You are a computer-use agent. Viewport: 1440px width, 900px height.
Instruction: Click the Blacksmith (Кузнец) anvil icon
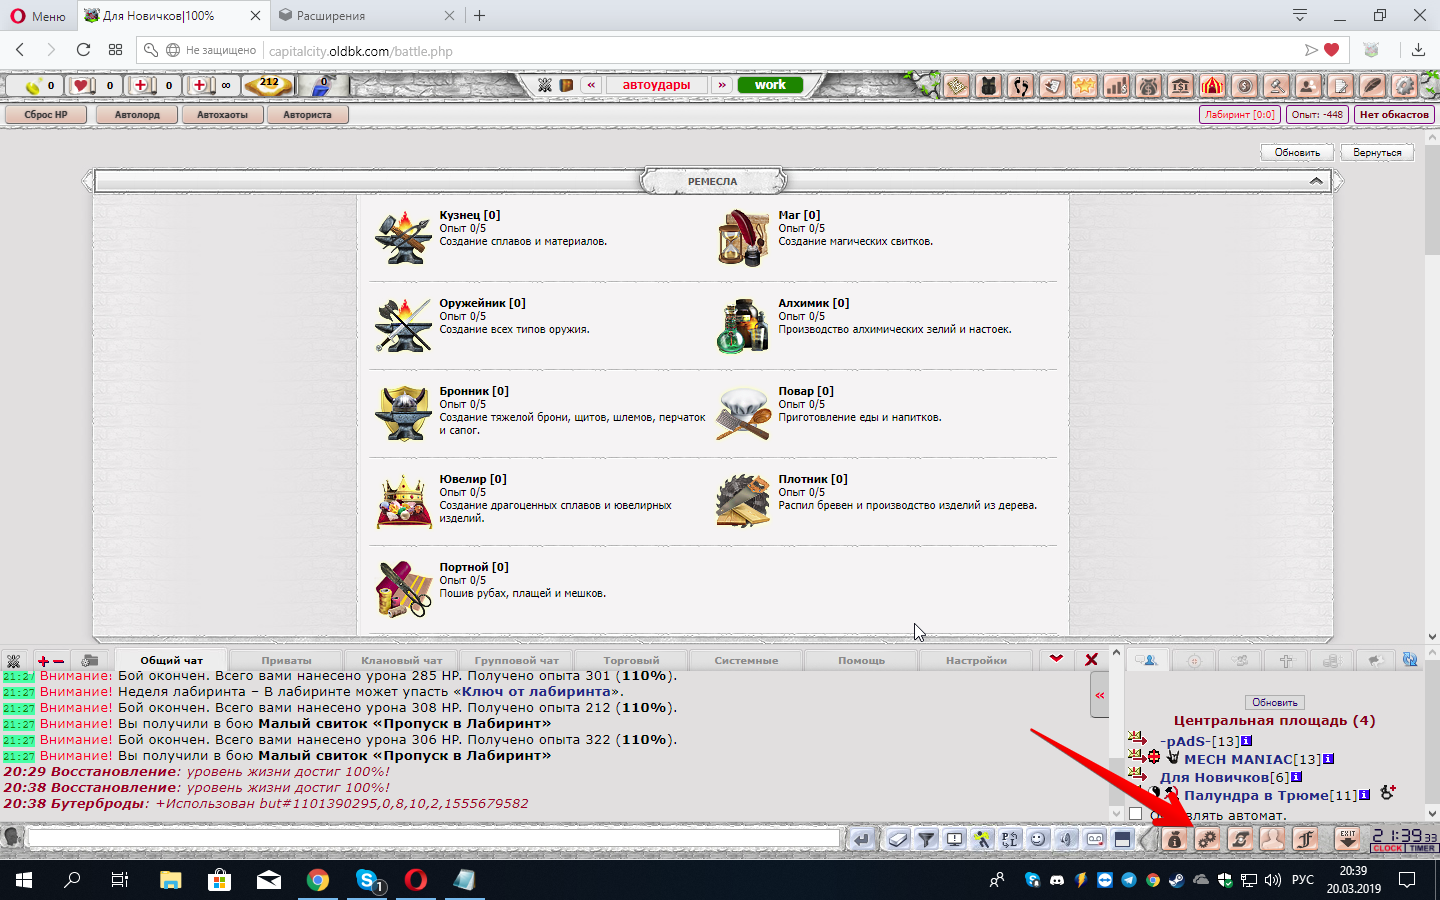click(x=403, y=237)
